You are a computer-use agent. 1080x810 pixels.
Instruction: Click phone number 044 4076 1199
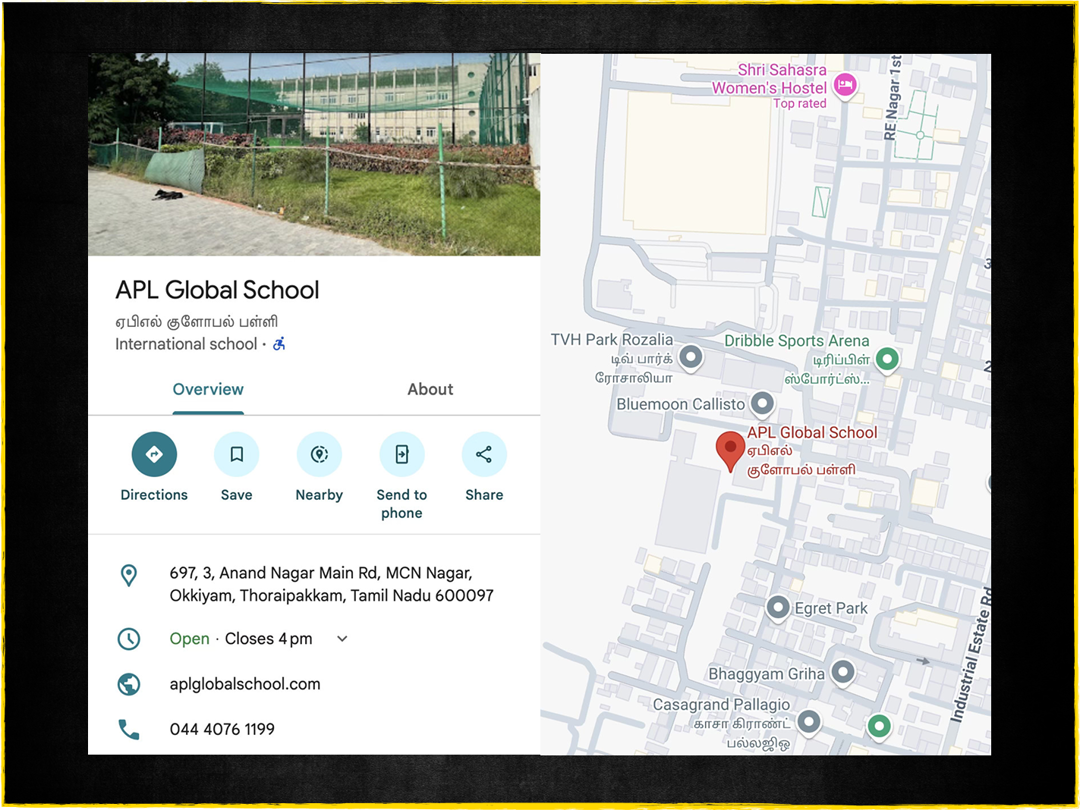click(x=222, y=729)
